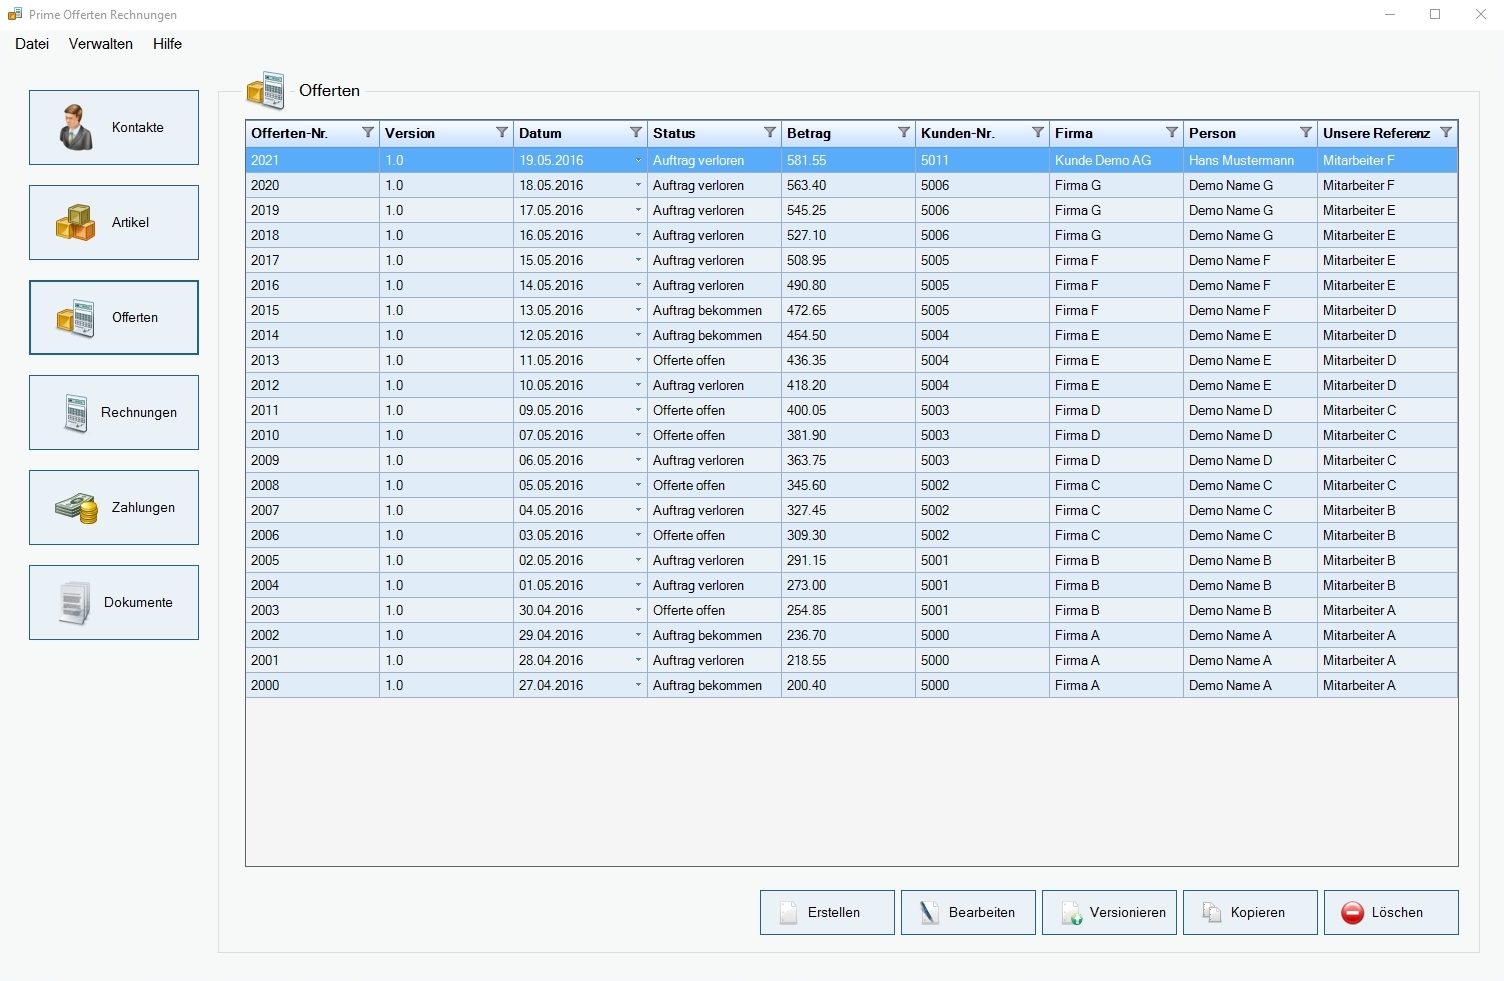Click Kunde Demo AG company cell
Image resolution: width=1504 pixels, height=981 pixels.
(x=1117, y=160)
